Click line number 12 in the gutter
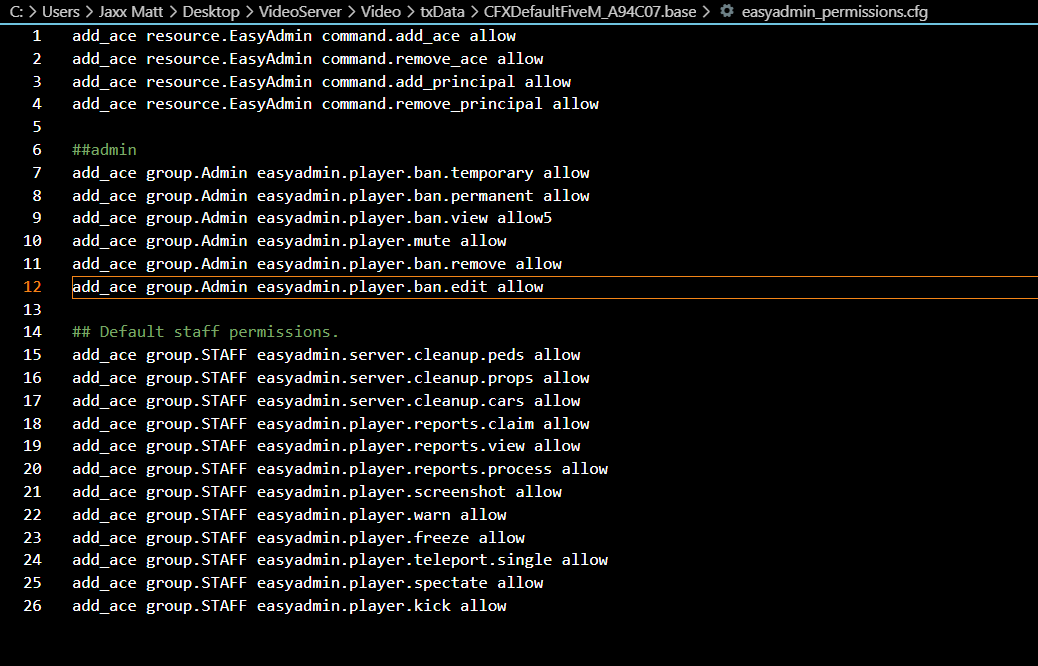Viewport: 1038px width, 666px height. [x=32, y=287]
